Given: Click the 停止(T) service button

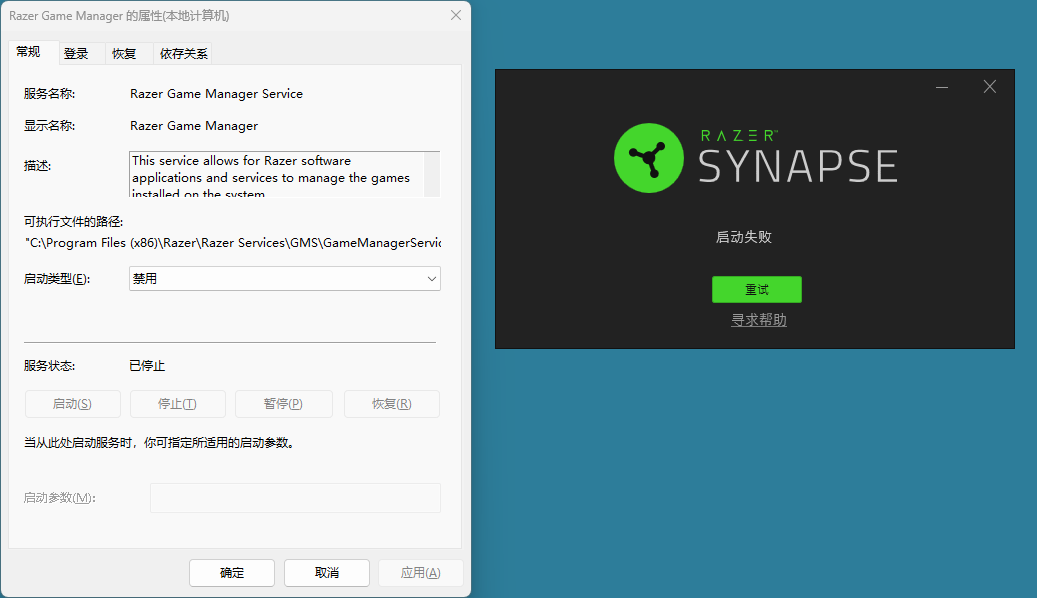Looking at the screenshot, I should (177, 404).
